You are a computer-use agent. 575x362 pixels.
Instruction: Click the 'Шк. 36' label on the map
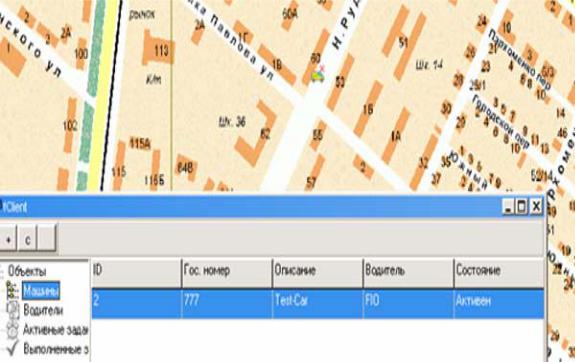pyautogui.click(x=232, y=121)
